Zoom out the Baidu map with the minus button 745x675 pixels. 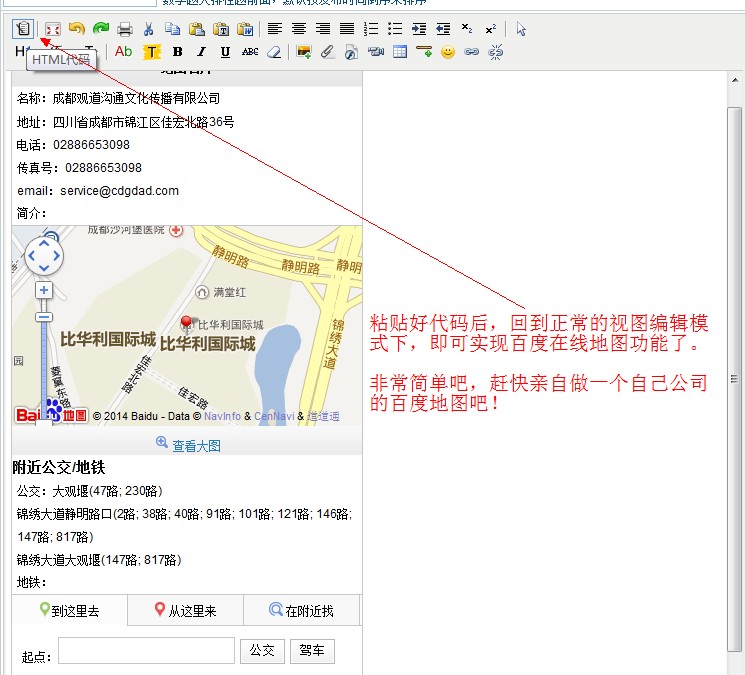[44, 317]
